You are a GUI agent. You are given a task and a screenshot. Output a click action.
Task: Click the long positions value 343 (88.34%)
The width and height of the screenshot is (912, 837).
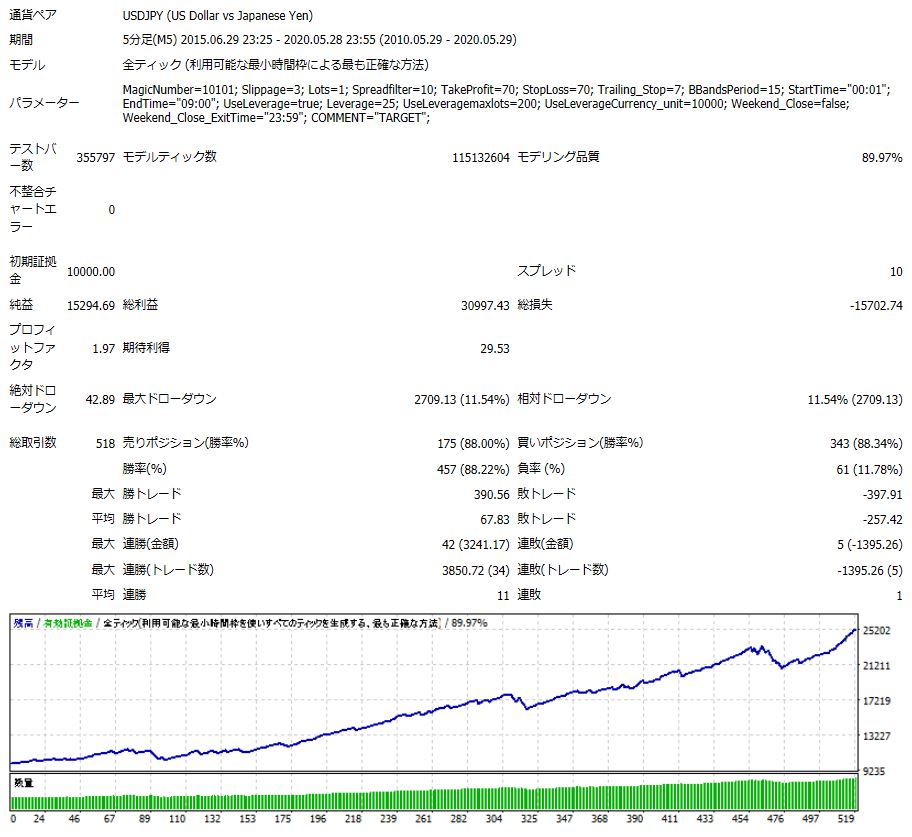pyautogui.click(x=866, y=444)
